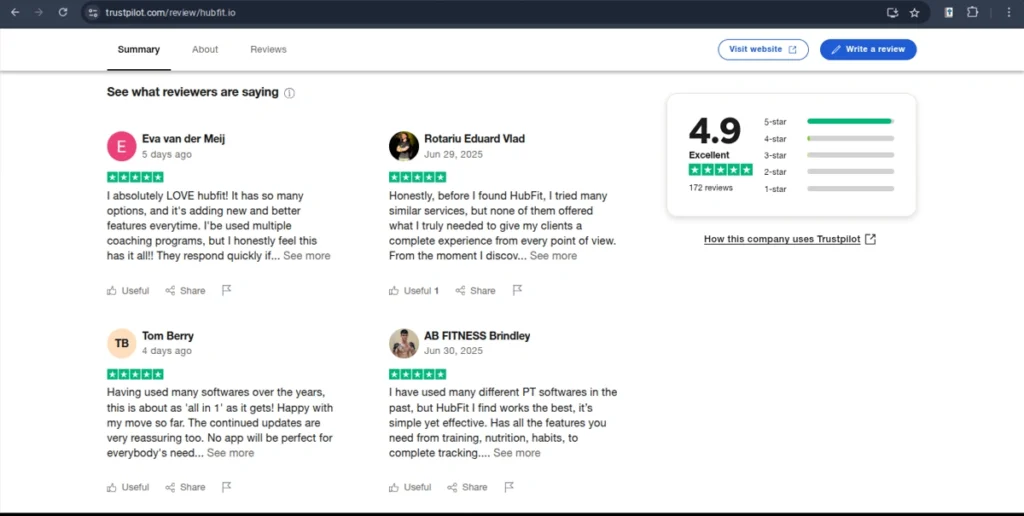Open AB FITNESS Brindley's profile name
Image resolution: width=1024 pixels, height=516 pixels.
tap(477, 336)
